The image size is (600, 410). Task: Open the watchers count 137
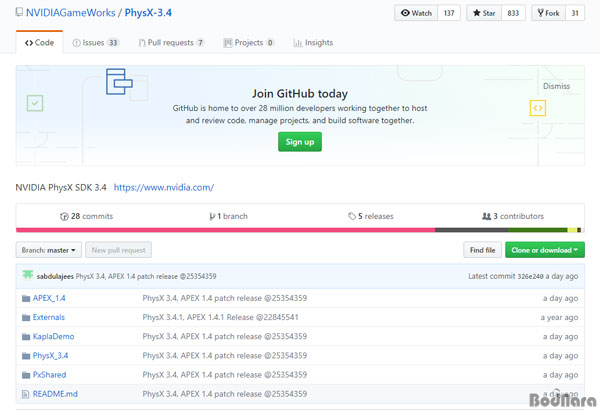449,13
